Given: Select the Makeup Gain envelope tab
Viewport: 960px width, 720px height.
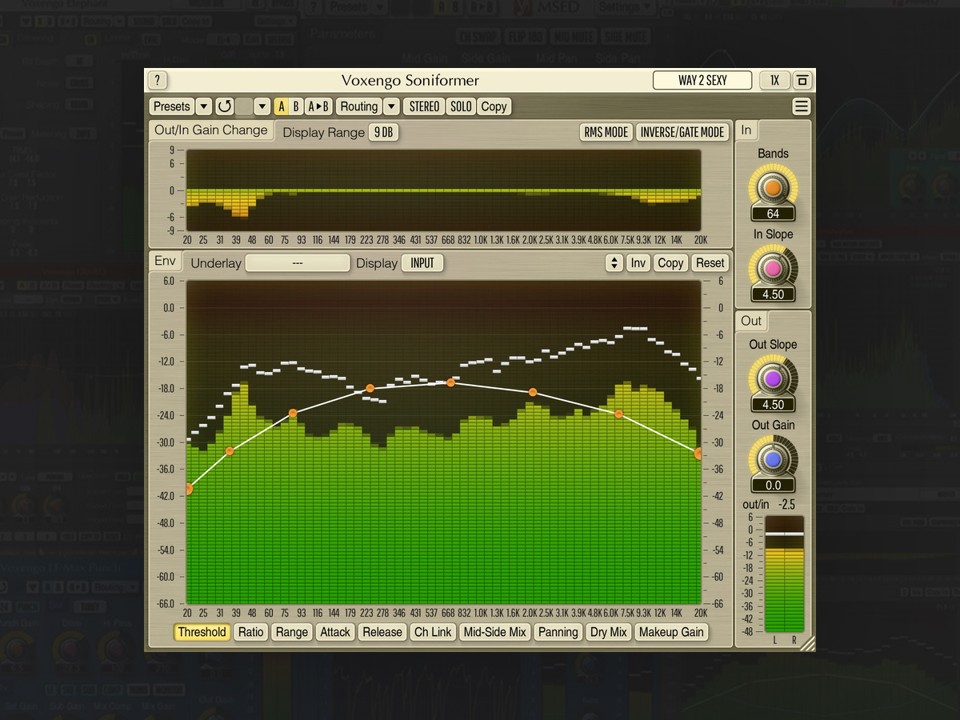Looking at the screenshot, I should click(x=671, y=632).
